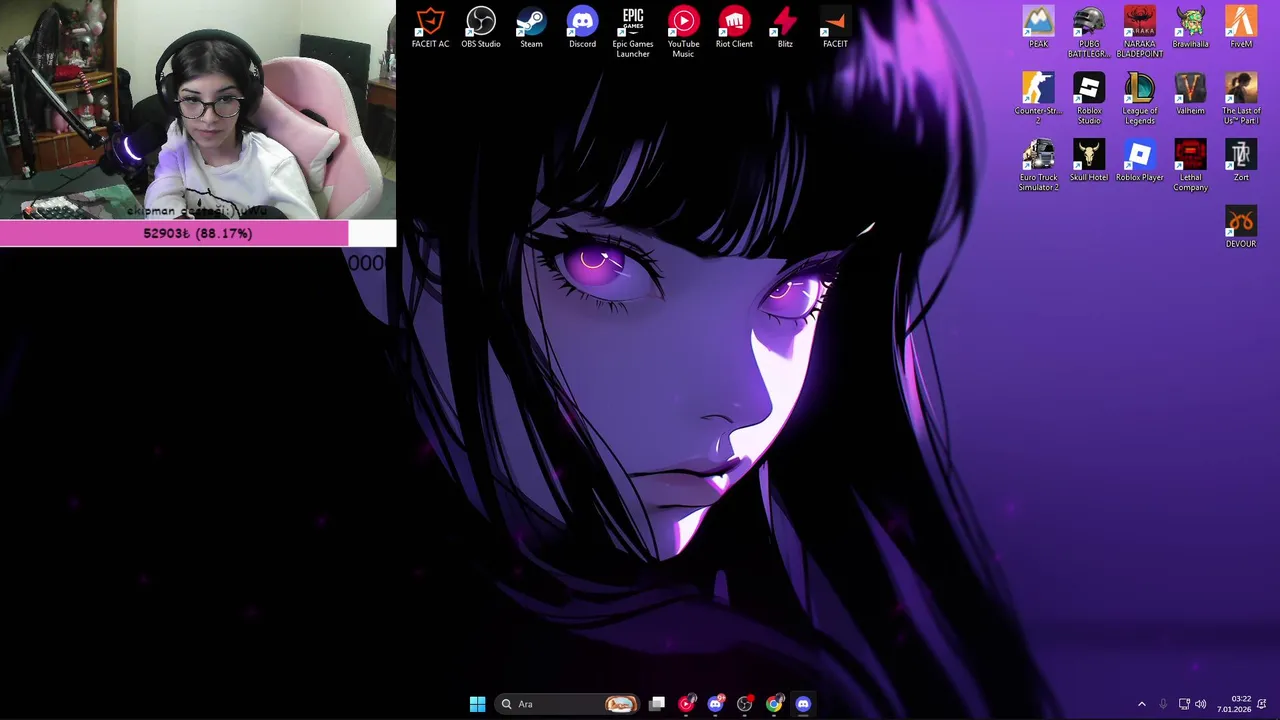Select the NARAKA BLADEPOINT icon
This screenshot has width=1280, height=720.
pyautogui.click(x=1139, y=32)
